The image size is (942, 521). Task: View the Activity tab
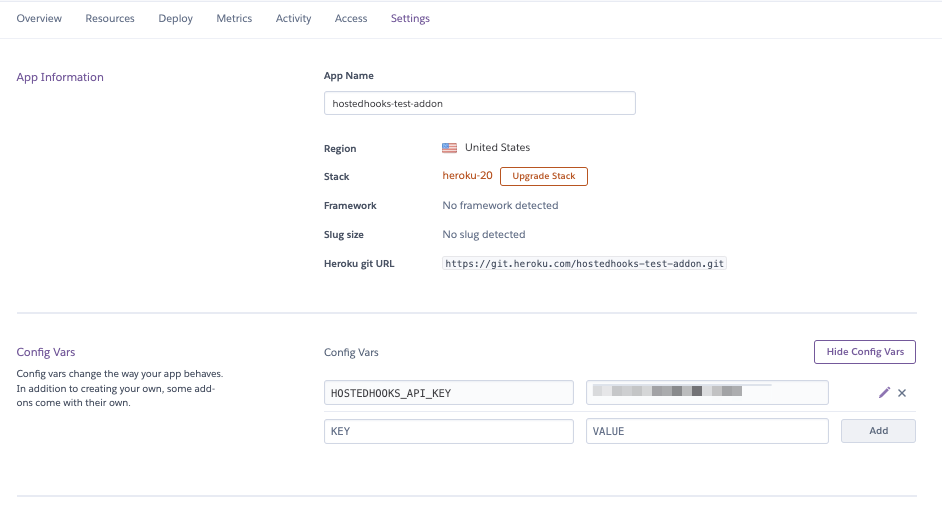coord(293,19)
